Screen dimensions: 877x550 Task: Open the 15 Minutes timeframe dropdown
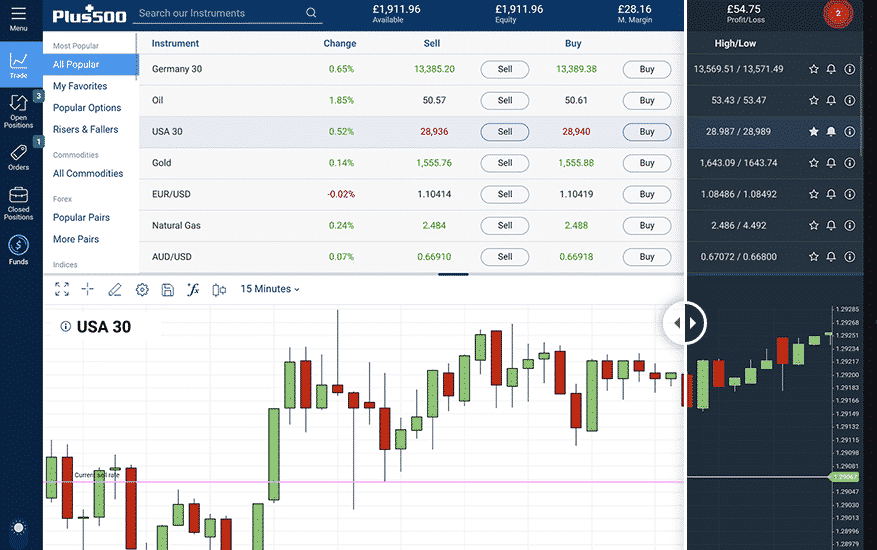pos(270,289)
